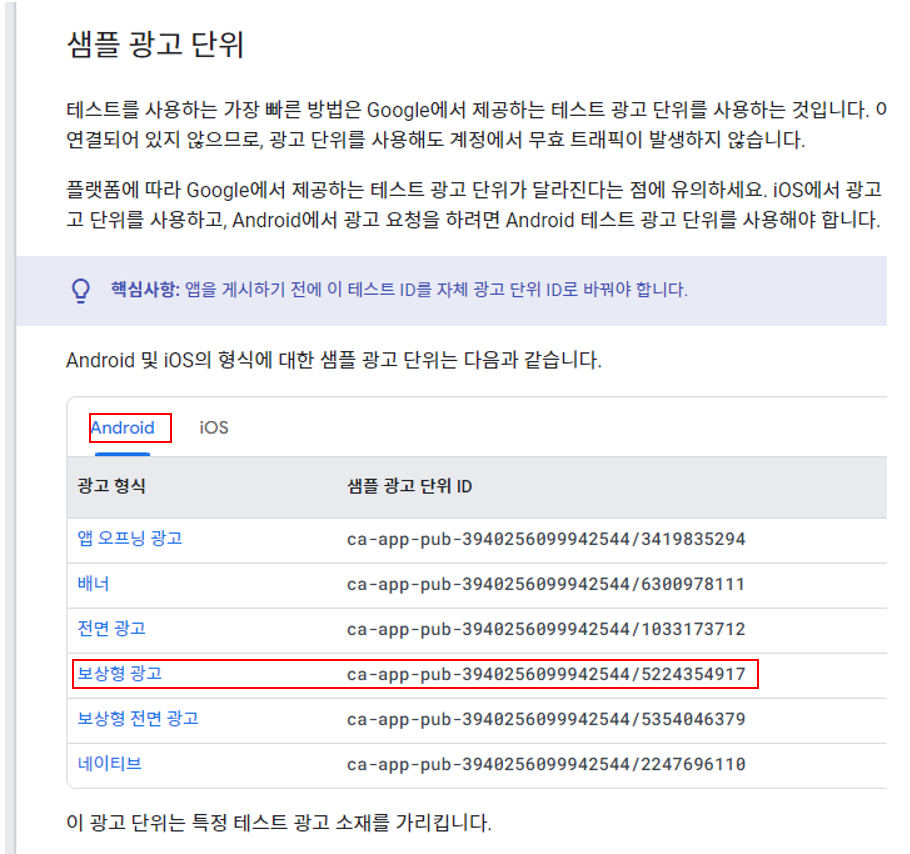Open the 배너 ad format link
Viewport: 910px width, 854px height.
93,583
